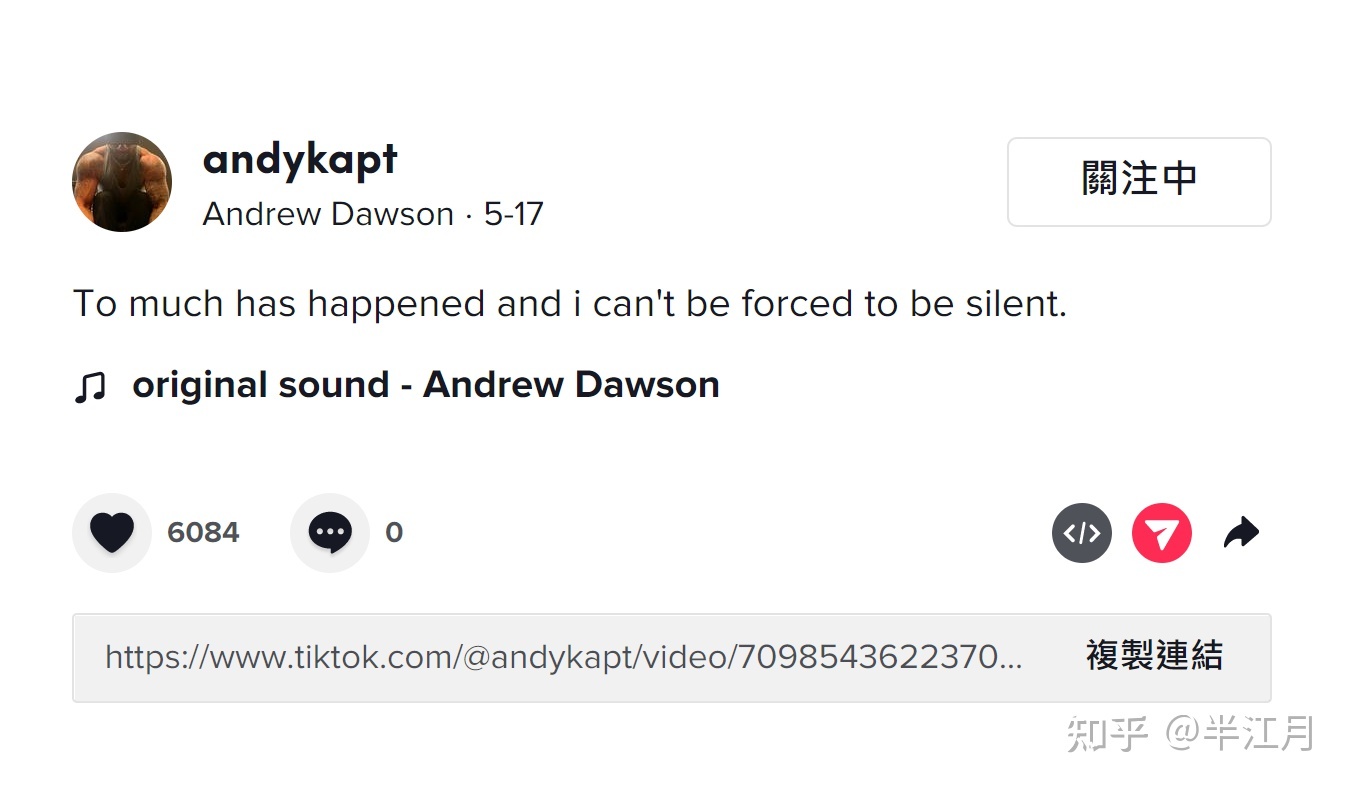Send to friends with red paper-plane icon
This screenshot has width=1352, height=789.
pos(1162,533)
